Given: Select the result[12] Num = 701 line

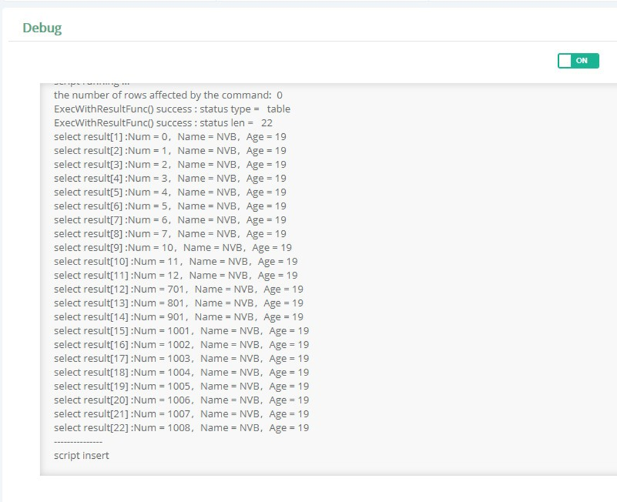Looking at the screenshot, I should point(178,289).
